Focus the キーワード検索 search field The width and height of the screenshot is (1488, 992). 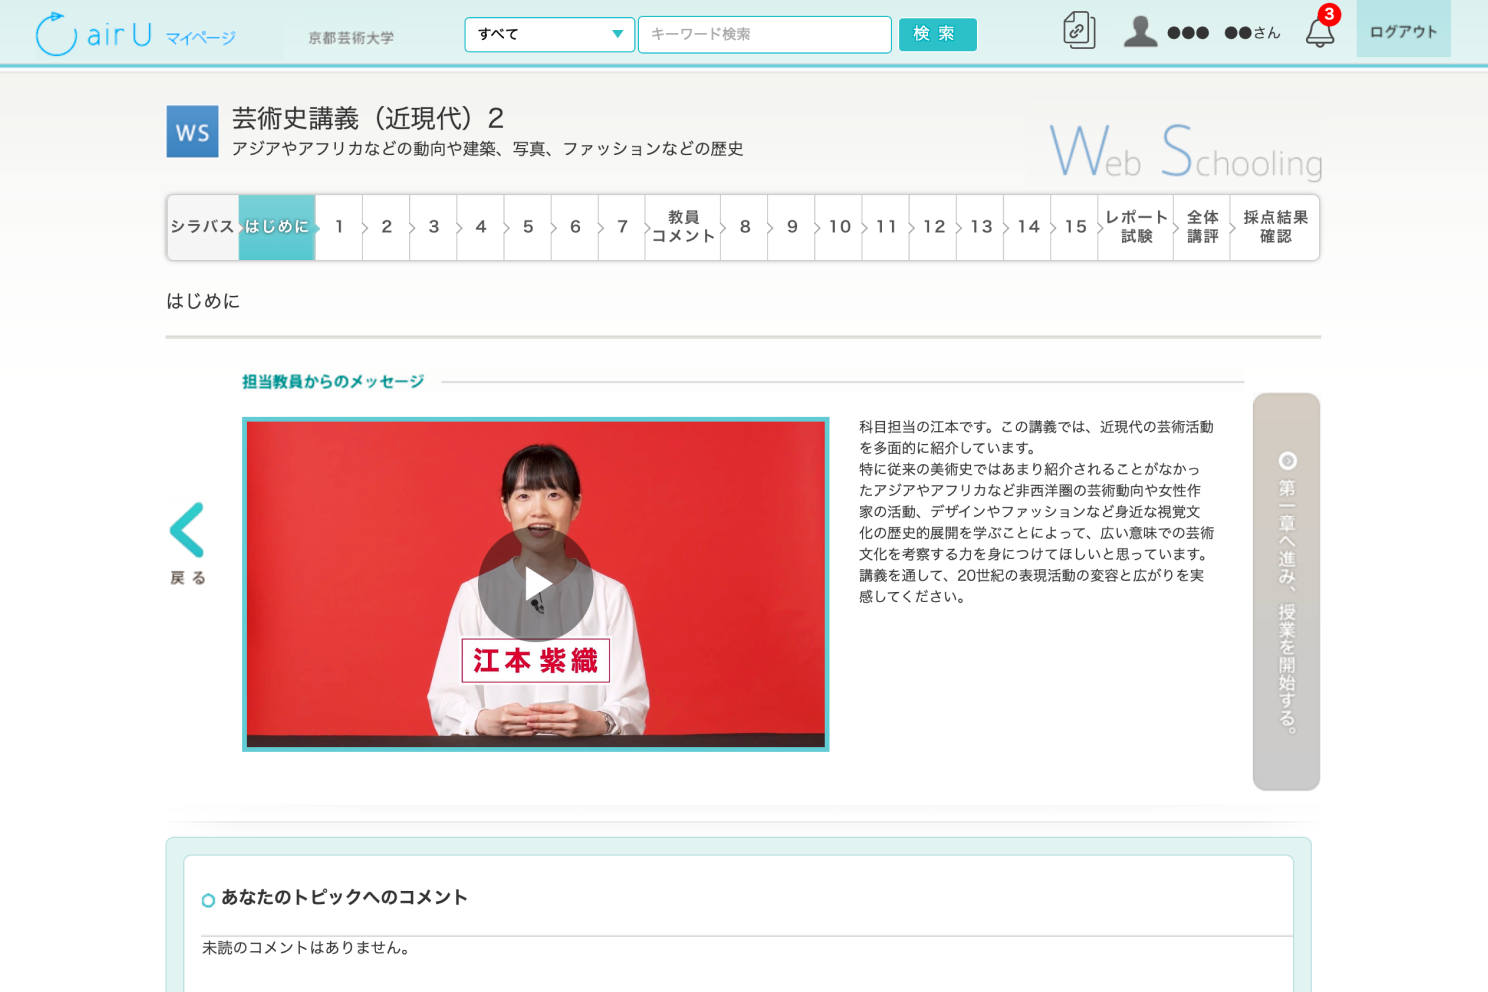pos(765,34)
